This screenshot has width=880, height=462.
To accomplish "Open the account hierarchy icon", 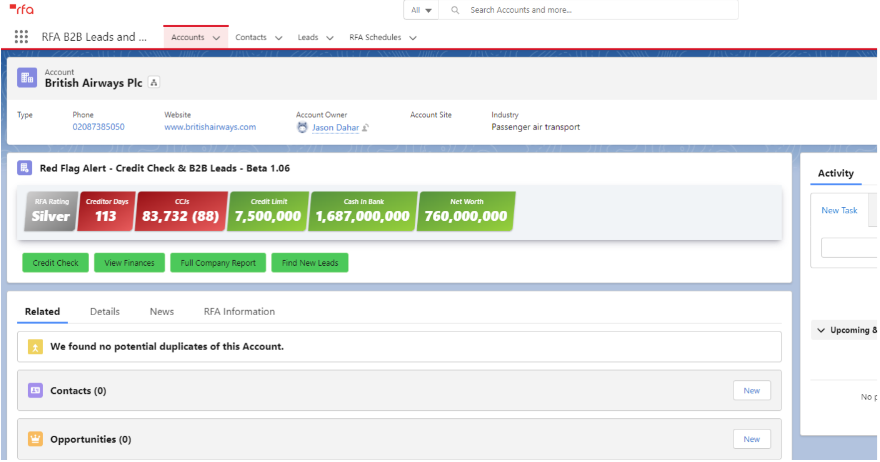I will [x=154, y=83].
